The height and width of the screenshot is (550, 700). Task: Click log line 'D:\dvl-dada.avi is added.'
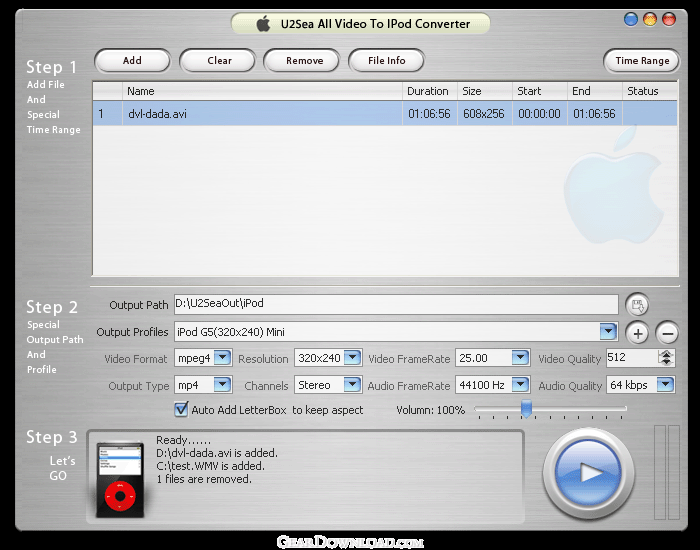pyautogui.click(x=217, y=453)
